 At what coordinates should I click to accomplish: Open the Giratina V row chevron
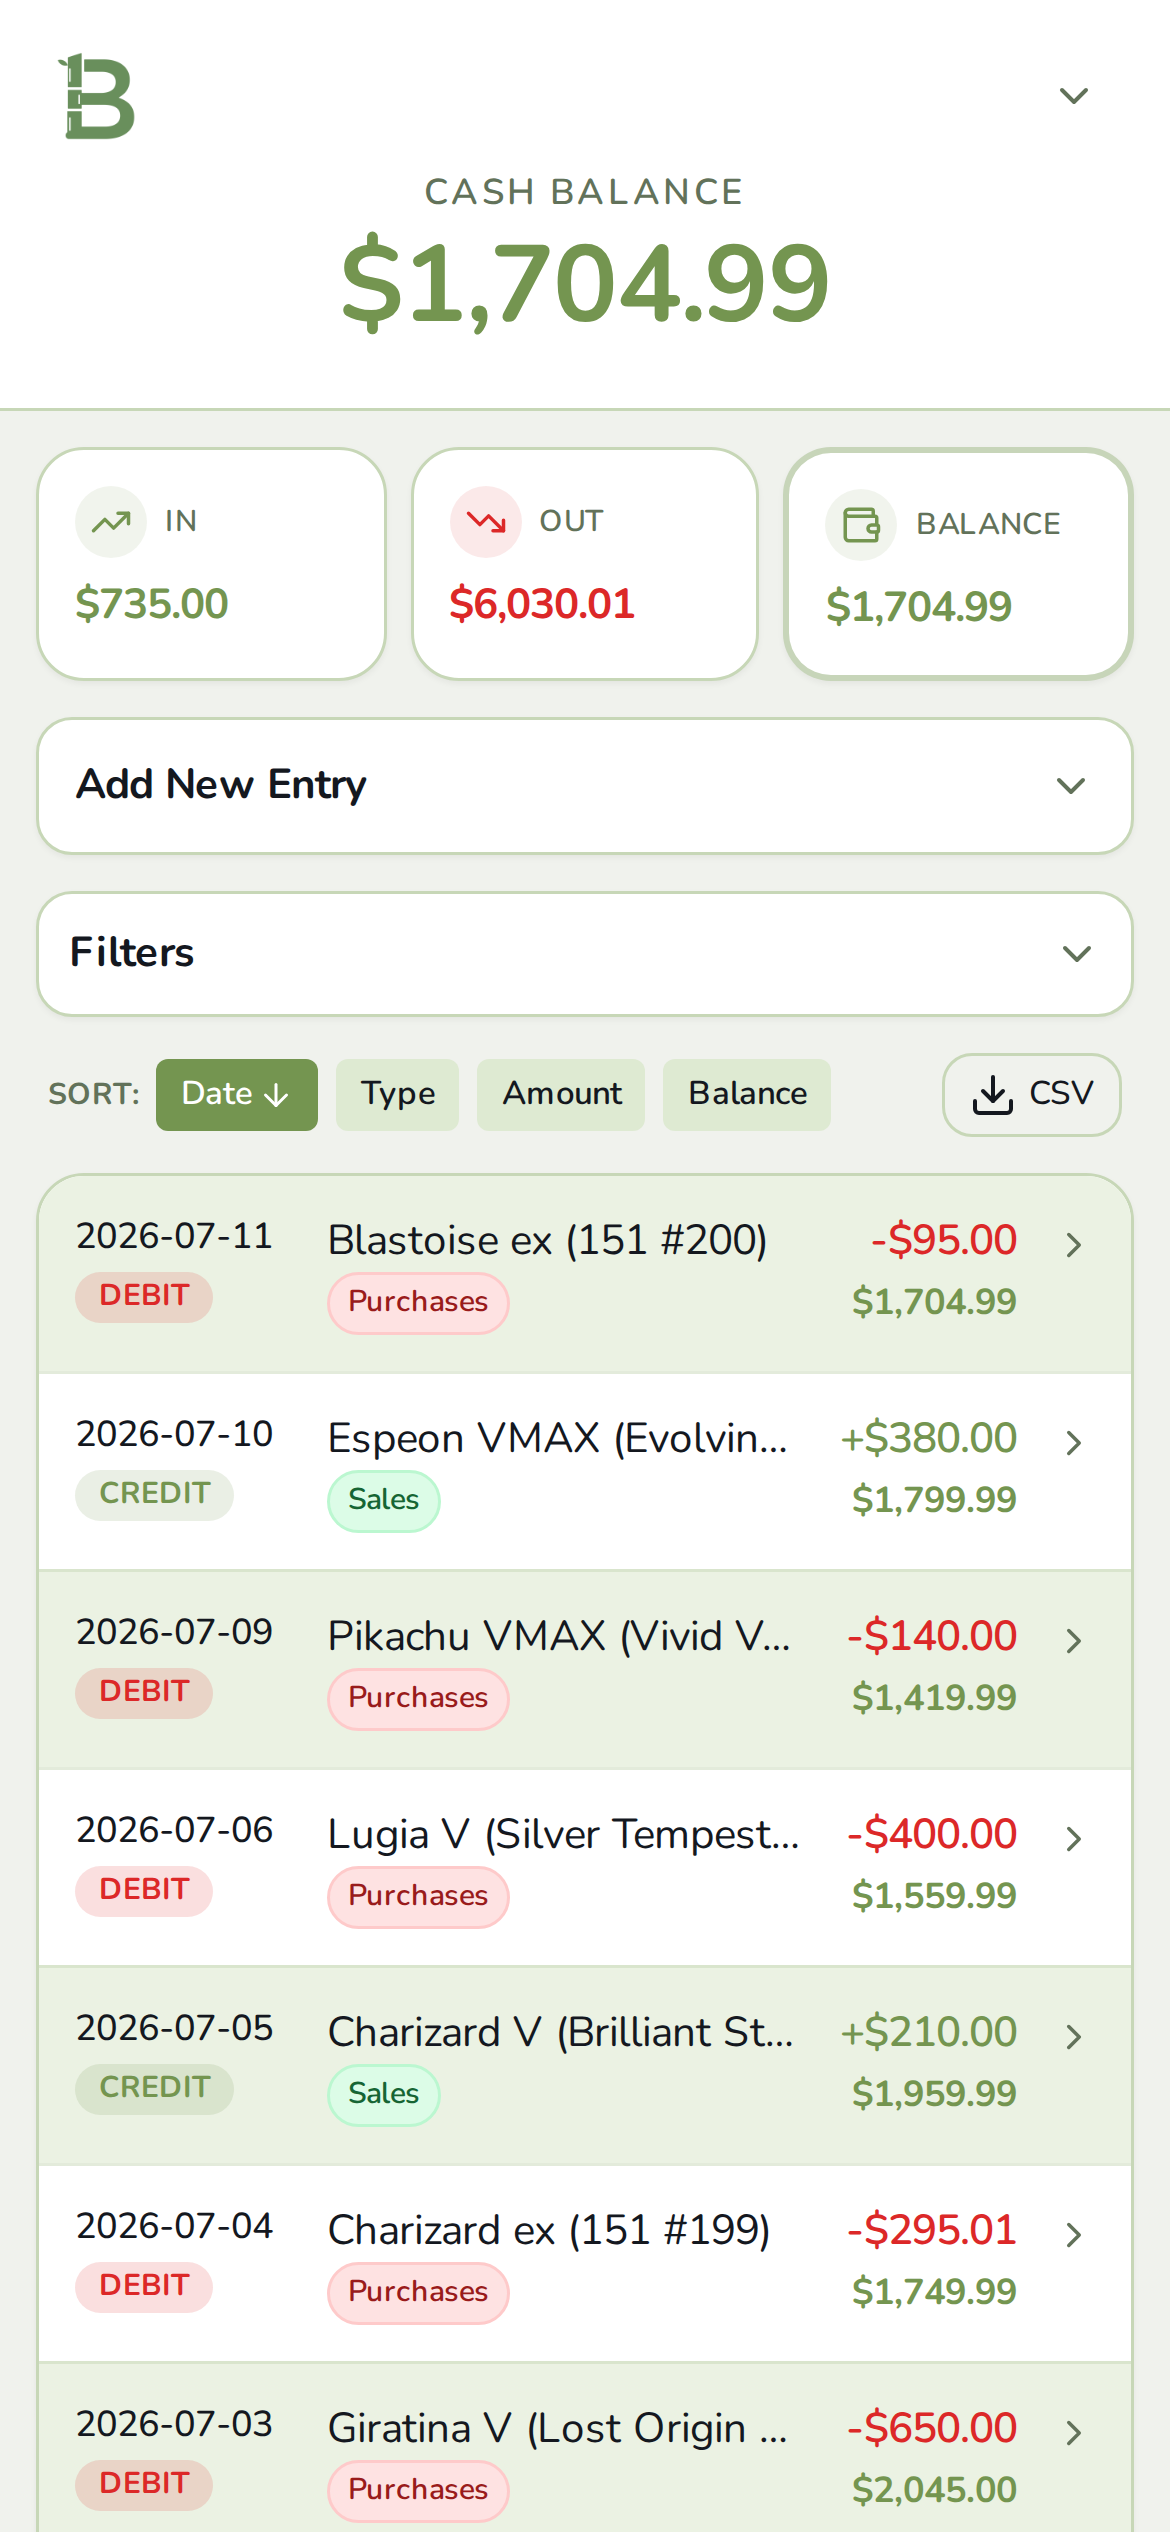[x=1074, y=2433]
